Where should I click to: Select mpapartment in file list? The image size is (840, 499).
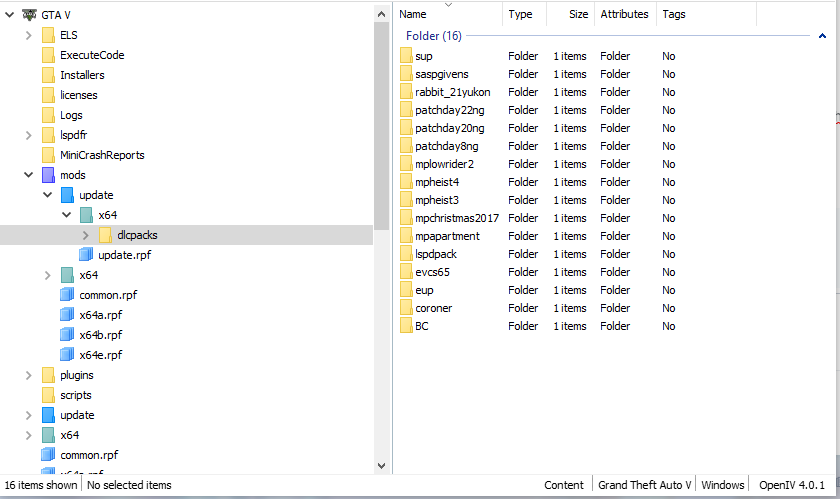pyautogui.click(x=447, y=236)
